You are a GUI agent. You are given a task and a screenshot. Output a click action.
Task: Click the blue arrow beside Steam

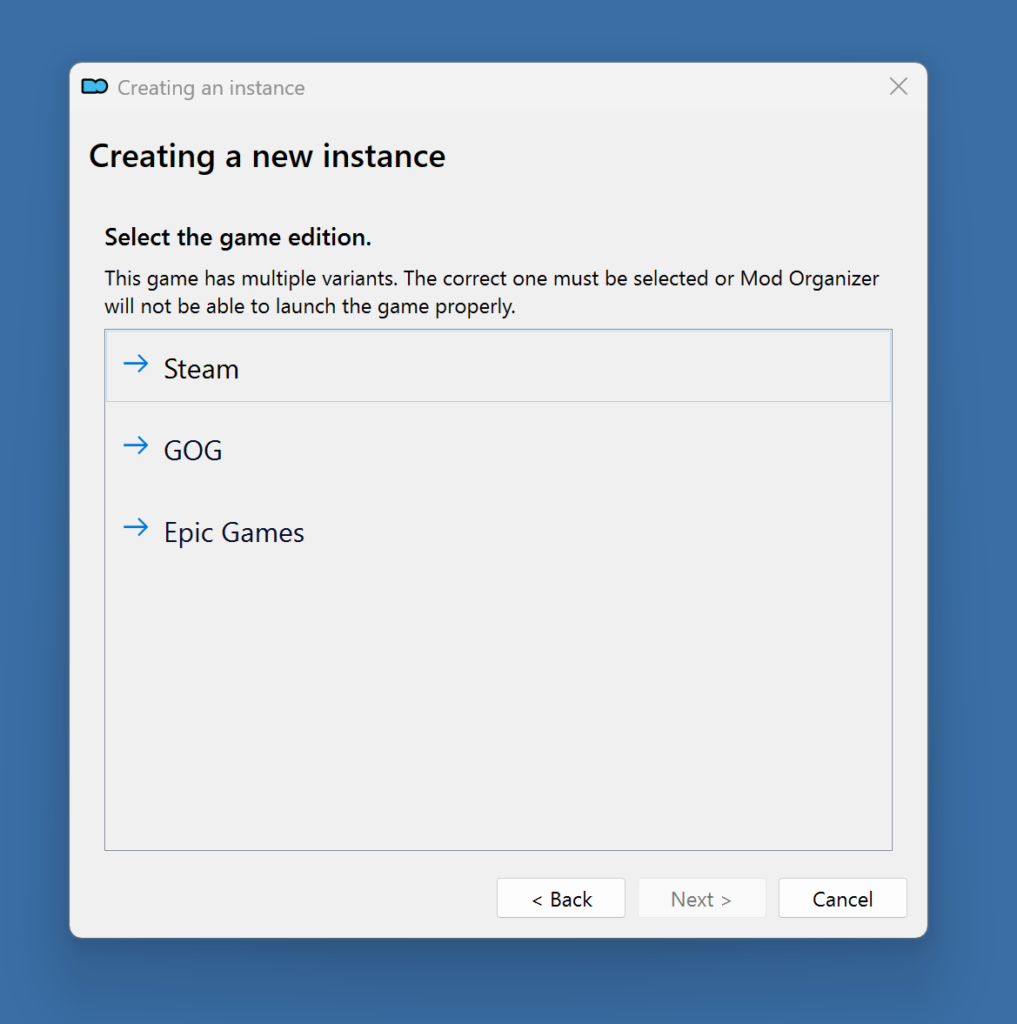(135, 365)
